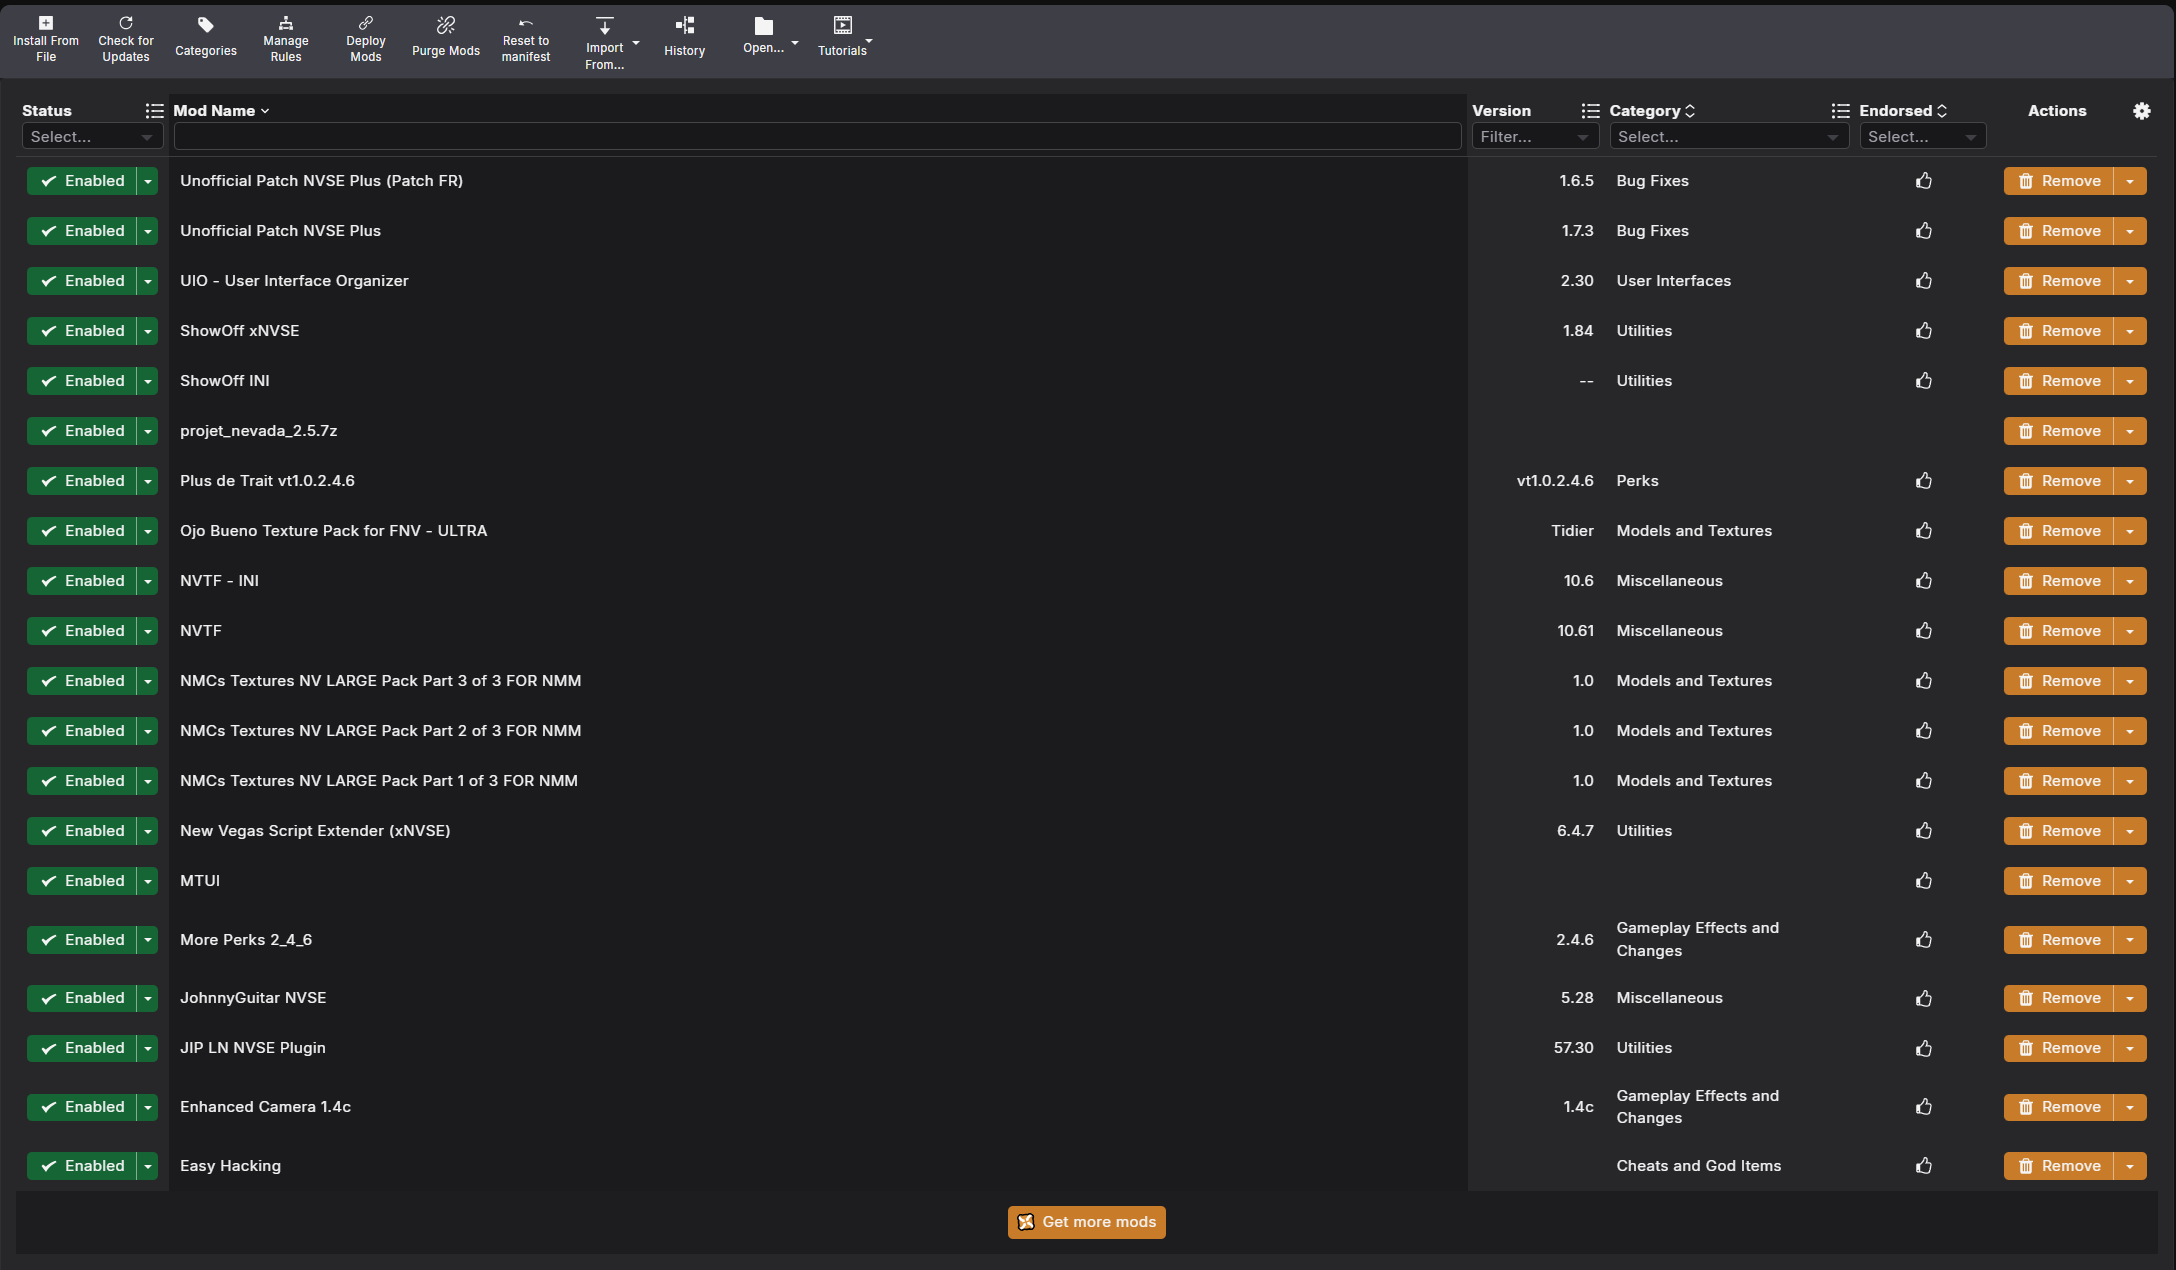Open Version Filter dropdown
Screen dimensions: 2176x1270
[x=1535, y=137]
